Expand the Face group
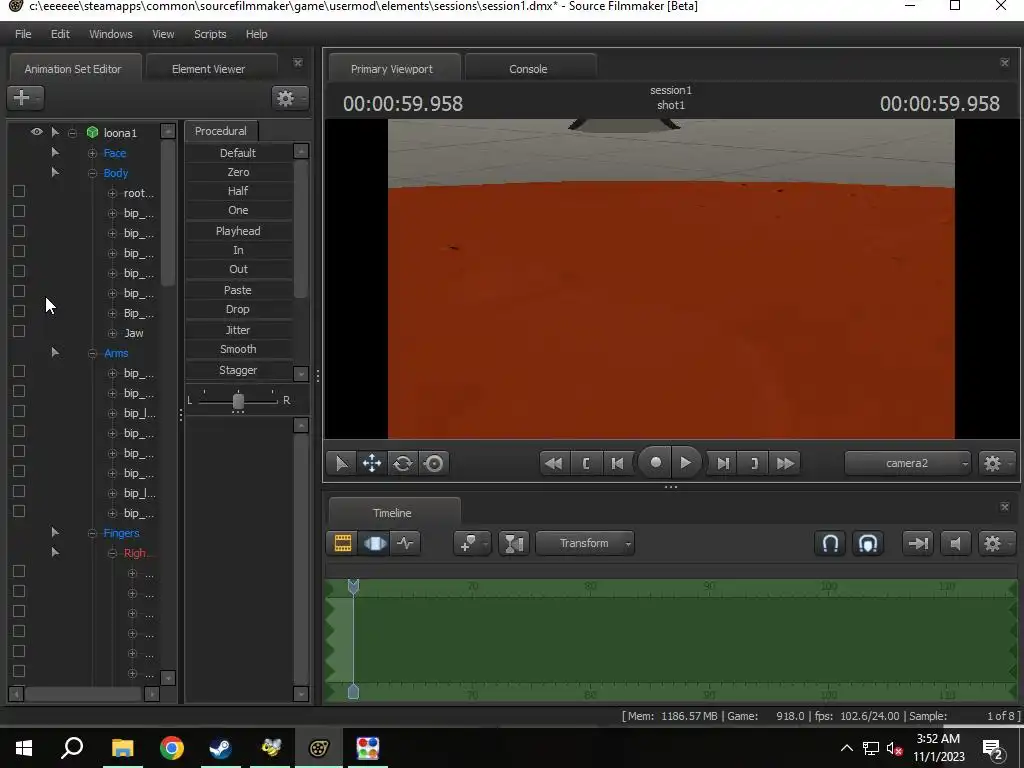This screenshot has width=1024, height=768. (x=92, y=153)
